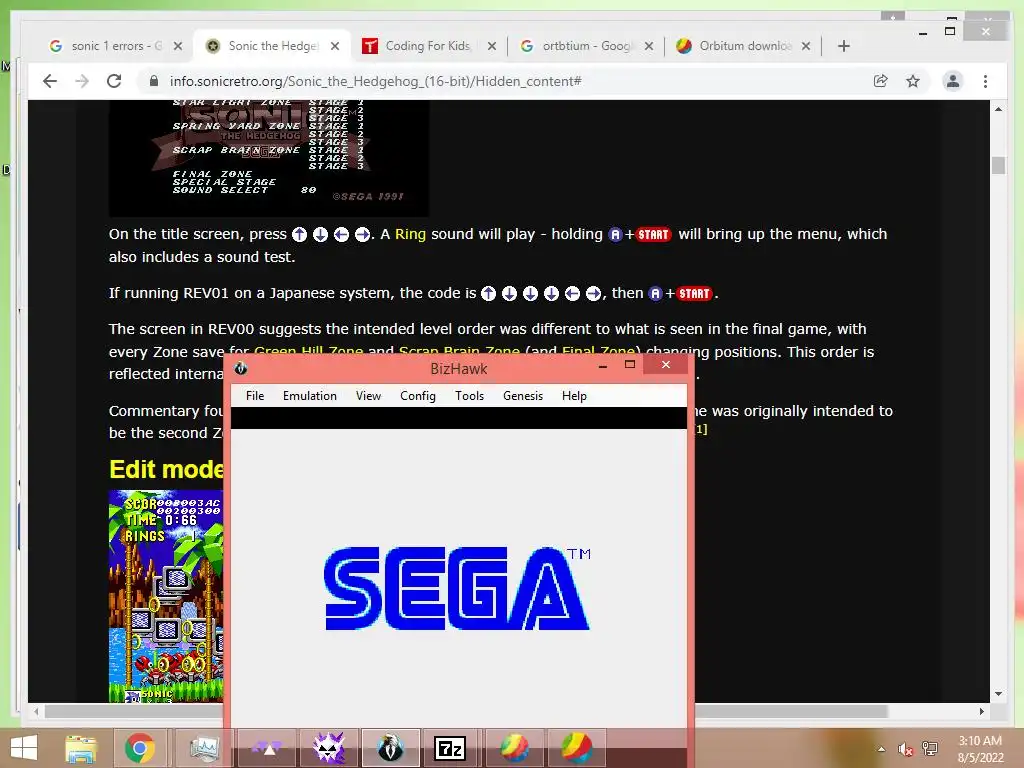Open the Tools menu in BizHawk
This screenshot has height=768, width=1024.
tap(470, 396)
